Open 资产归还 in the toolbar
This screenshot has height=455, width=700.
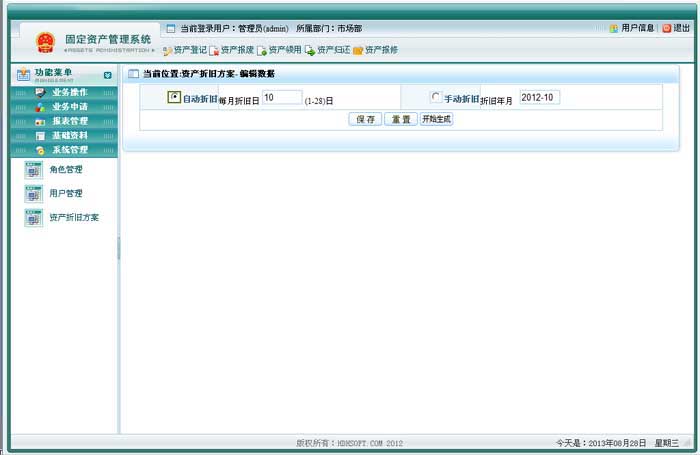pyautogui.click(x=310, y=50)
